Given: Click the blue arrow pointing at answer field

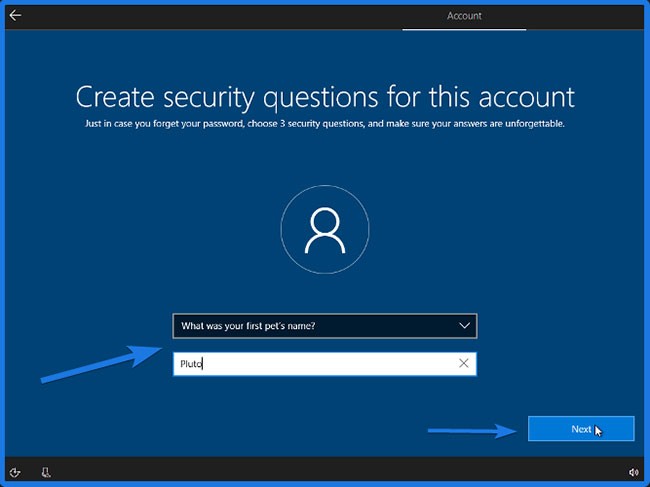Looking at the screenshot, I should click(100, 362).
